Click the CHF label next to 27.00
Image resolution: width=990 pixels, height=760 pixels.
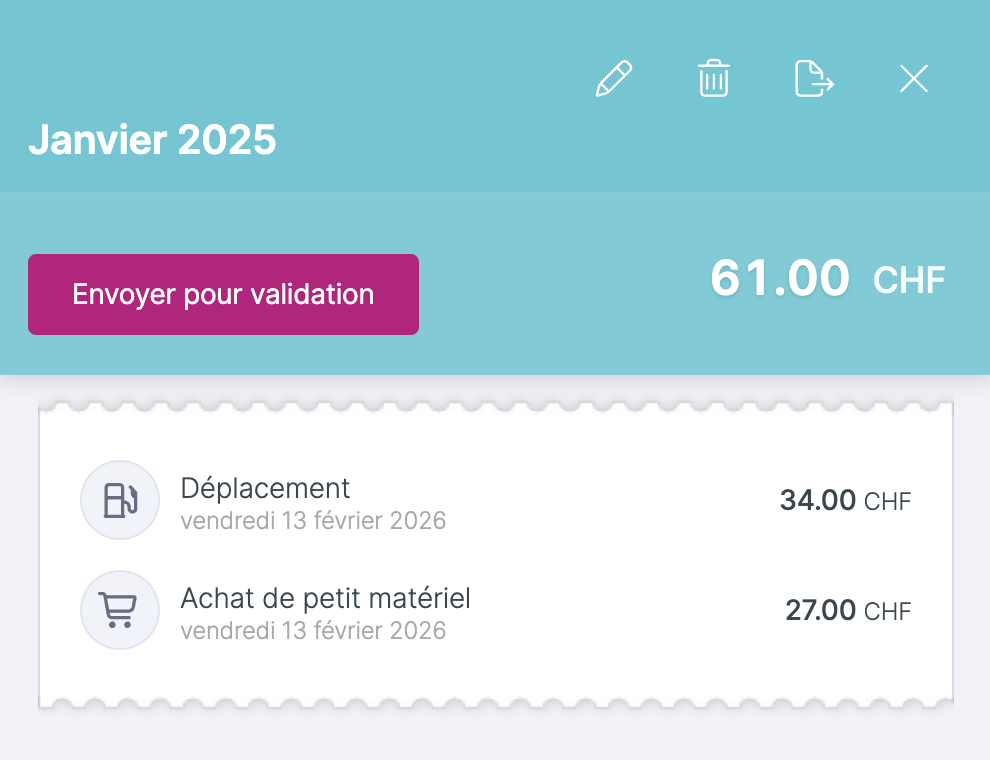pos(888,611)
